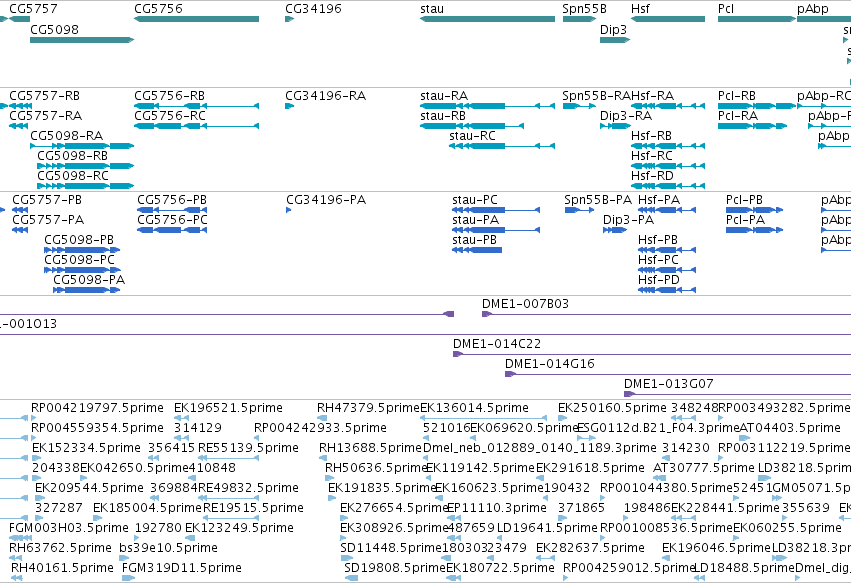Select the RH40161.5prime EST feature
This screenshot has width=851, height=583.
17,579
